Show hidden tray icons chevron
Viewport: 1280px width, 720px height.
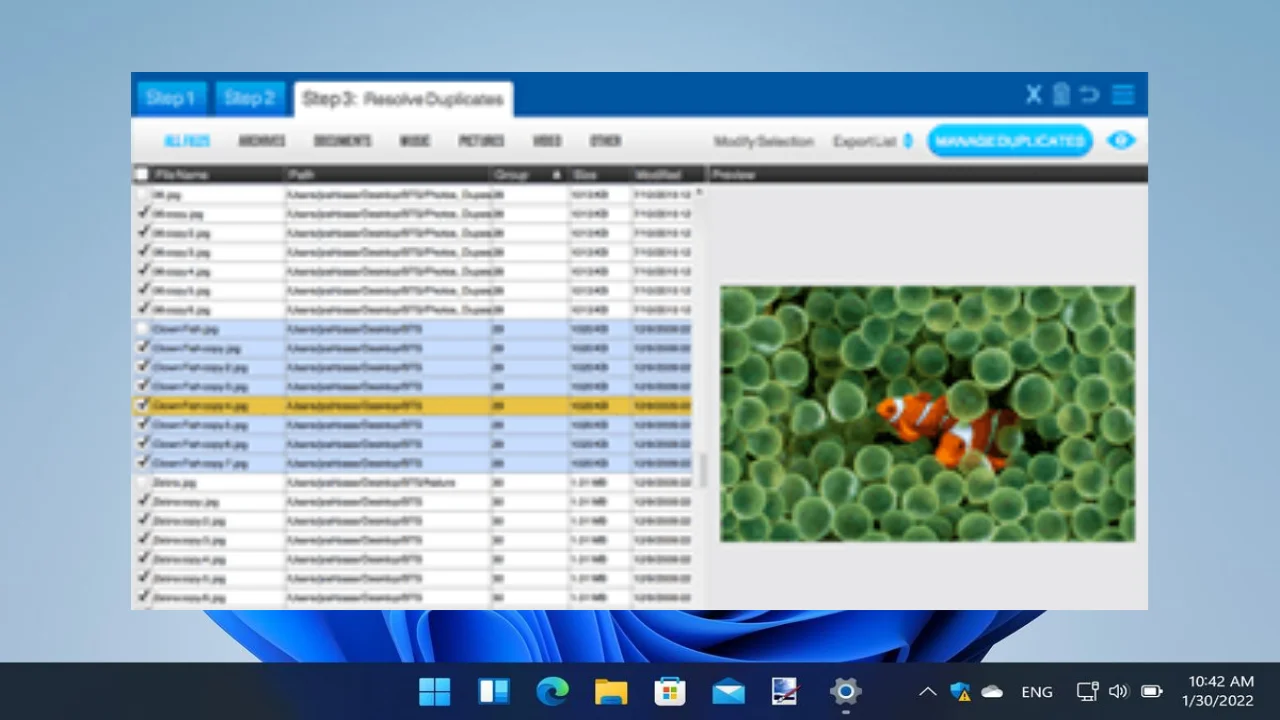point(927,691)
